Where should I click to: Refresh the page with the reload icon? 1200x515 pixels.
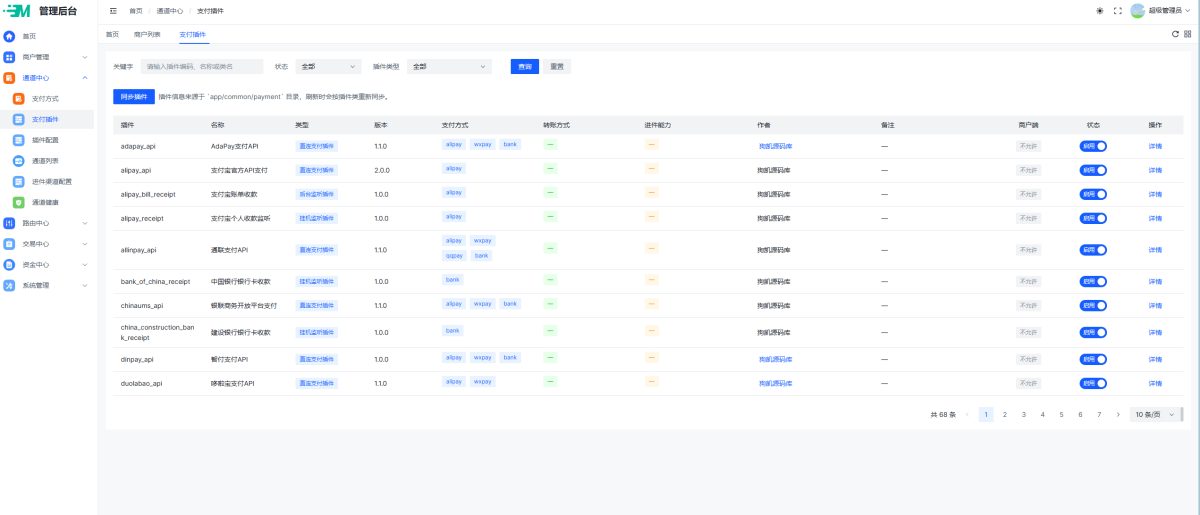tap(1175, 34)
